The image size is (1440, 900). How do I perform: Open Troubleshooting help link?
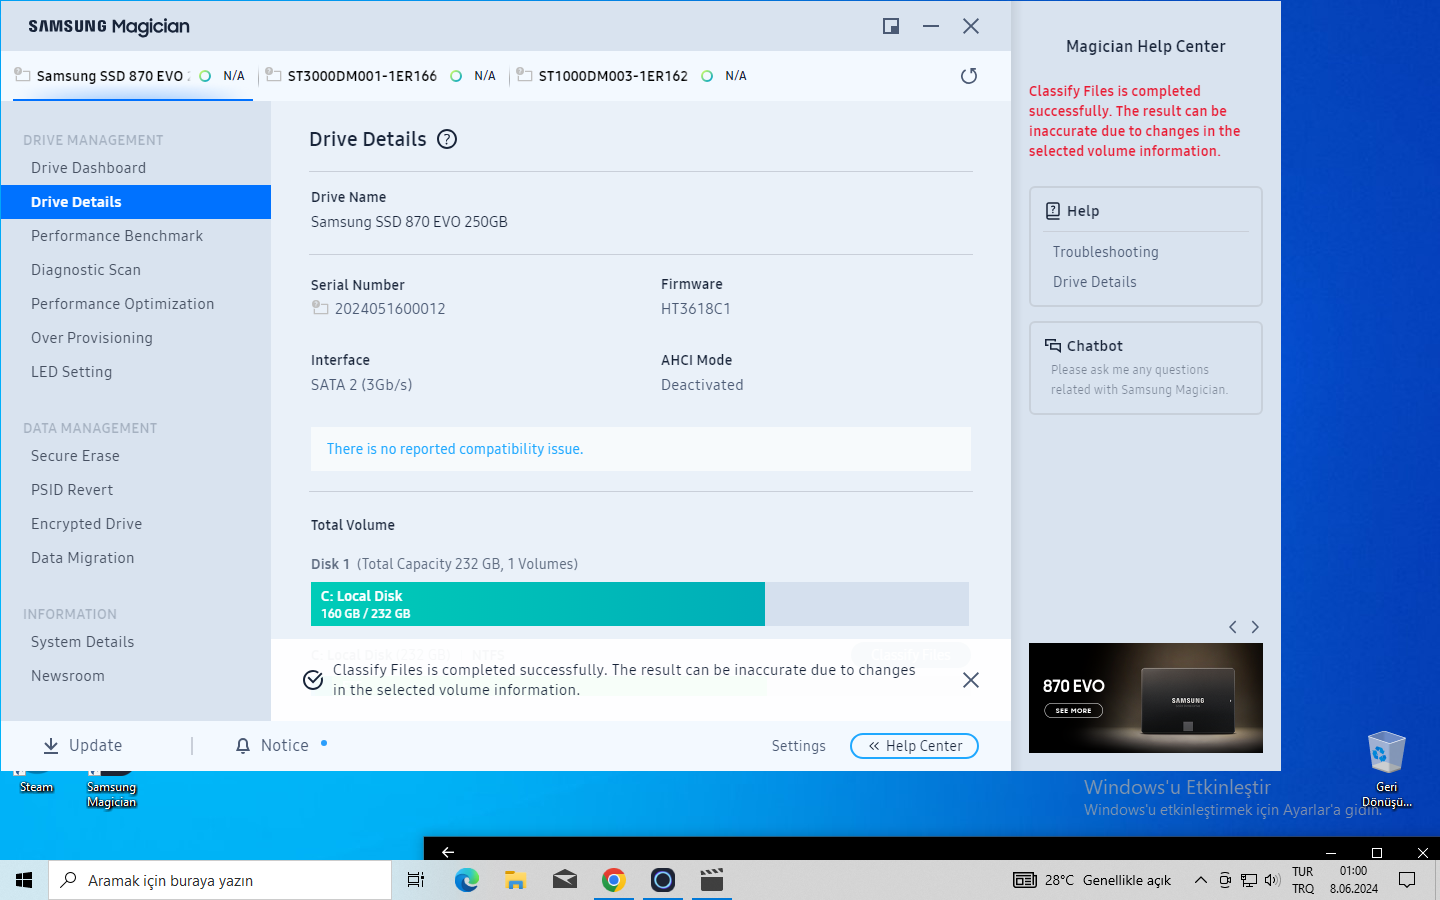click(x=1105, y=252)
